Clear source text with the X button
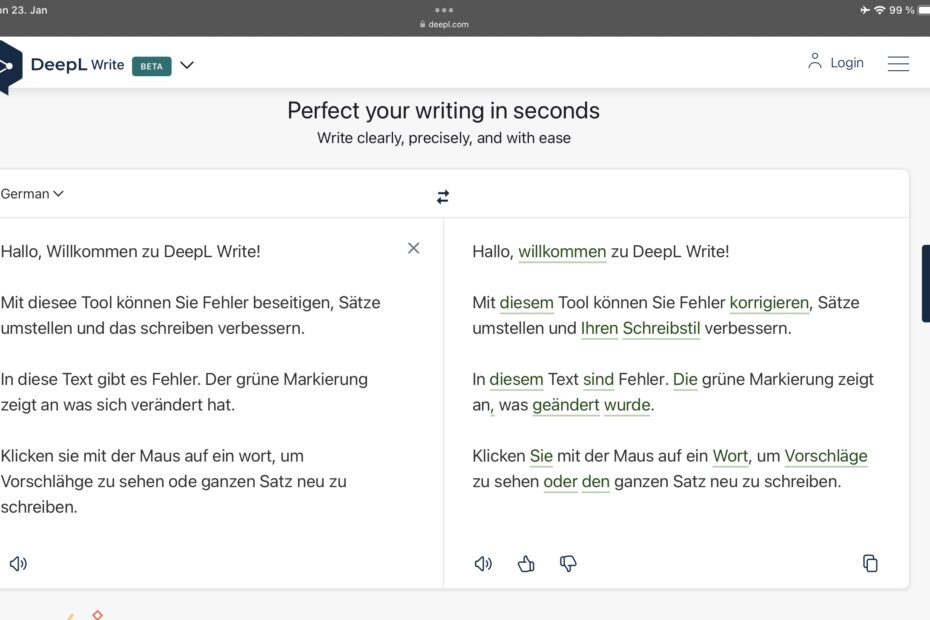 pos(413,248)
